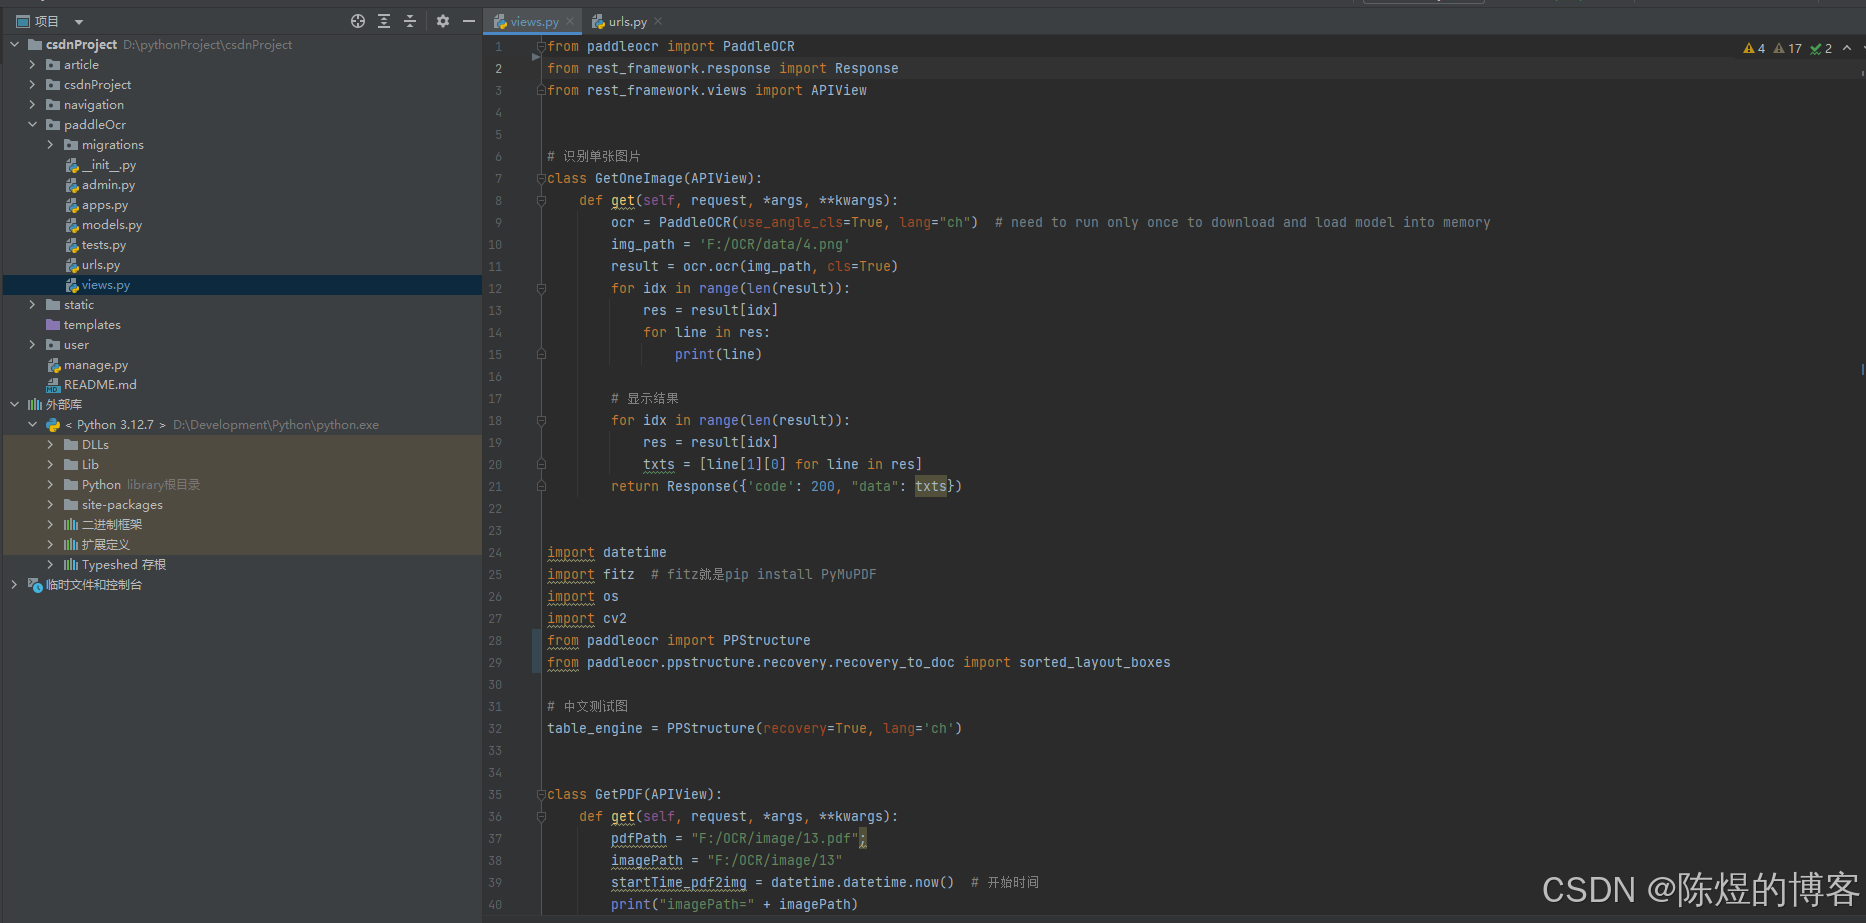The height and width of the screenshot is (923, 1866).
Task: Select urls.py in the project tree
Action: tap(93, 265)
